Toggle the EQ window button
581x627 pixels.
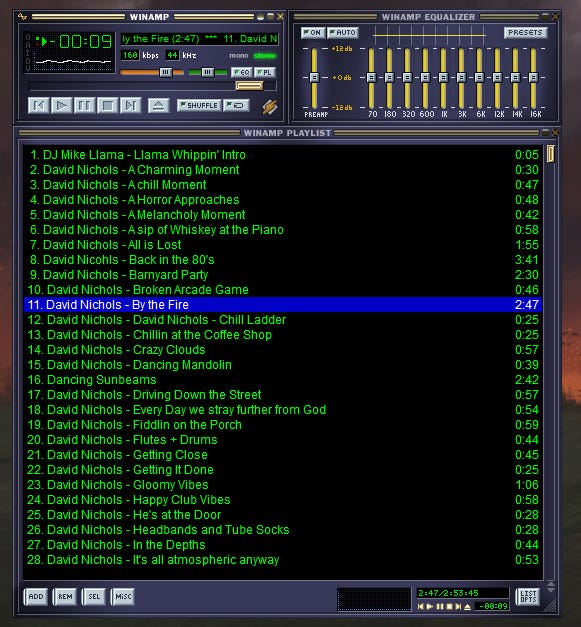pyautogui.click(x=241, y=72)
